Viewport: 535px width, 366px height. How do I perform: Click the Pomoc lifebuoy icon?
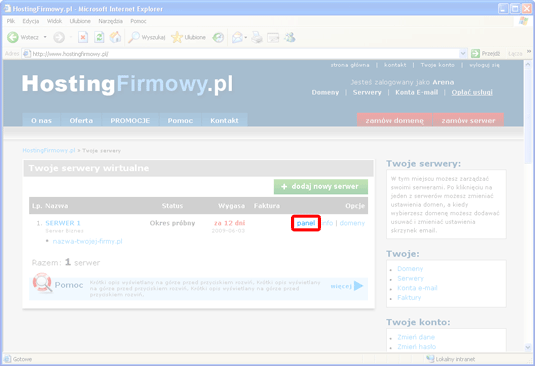click(42, 283)
